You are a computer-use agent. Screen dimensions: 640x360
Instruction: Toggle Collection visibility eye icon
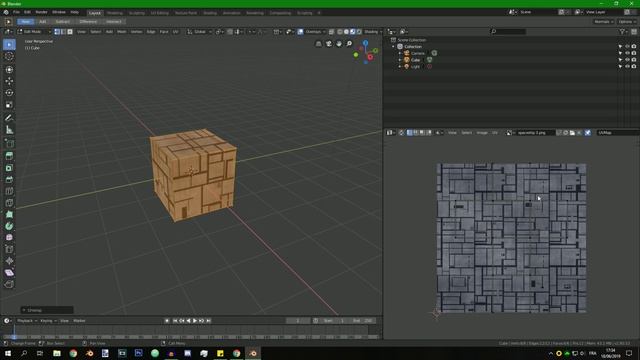(627, 47)
